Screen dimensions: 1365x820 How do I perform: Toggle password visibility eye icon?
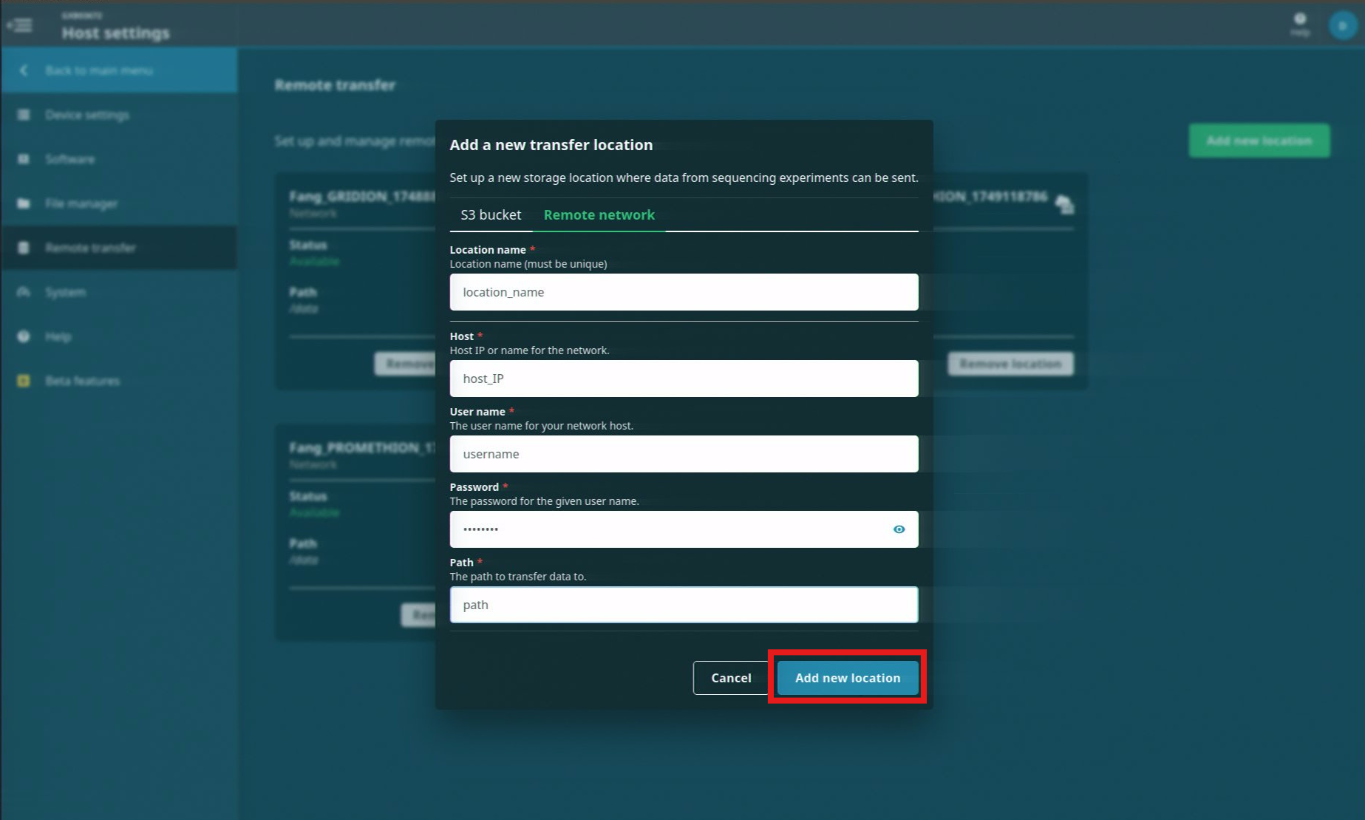[x=899, y=529]
